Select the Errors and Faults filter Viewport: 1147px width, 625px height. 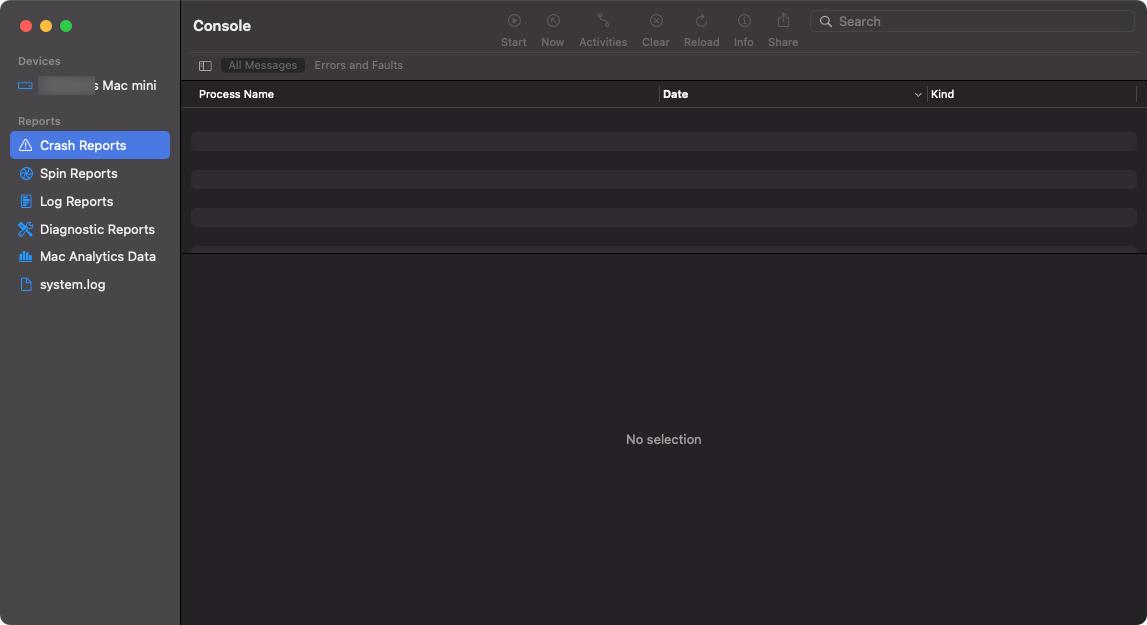point(358,65)
